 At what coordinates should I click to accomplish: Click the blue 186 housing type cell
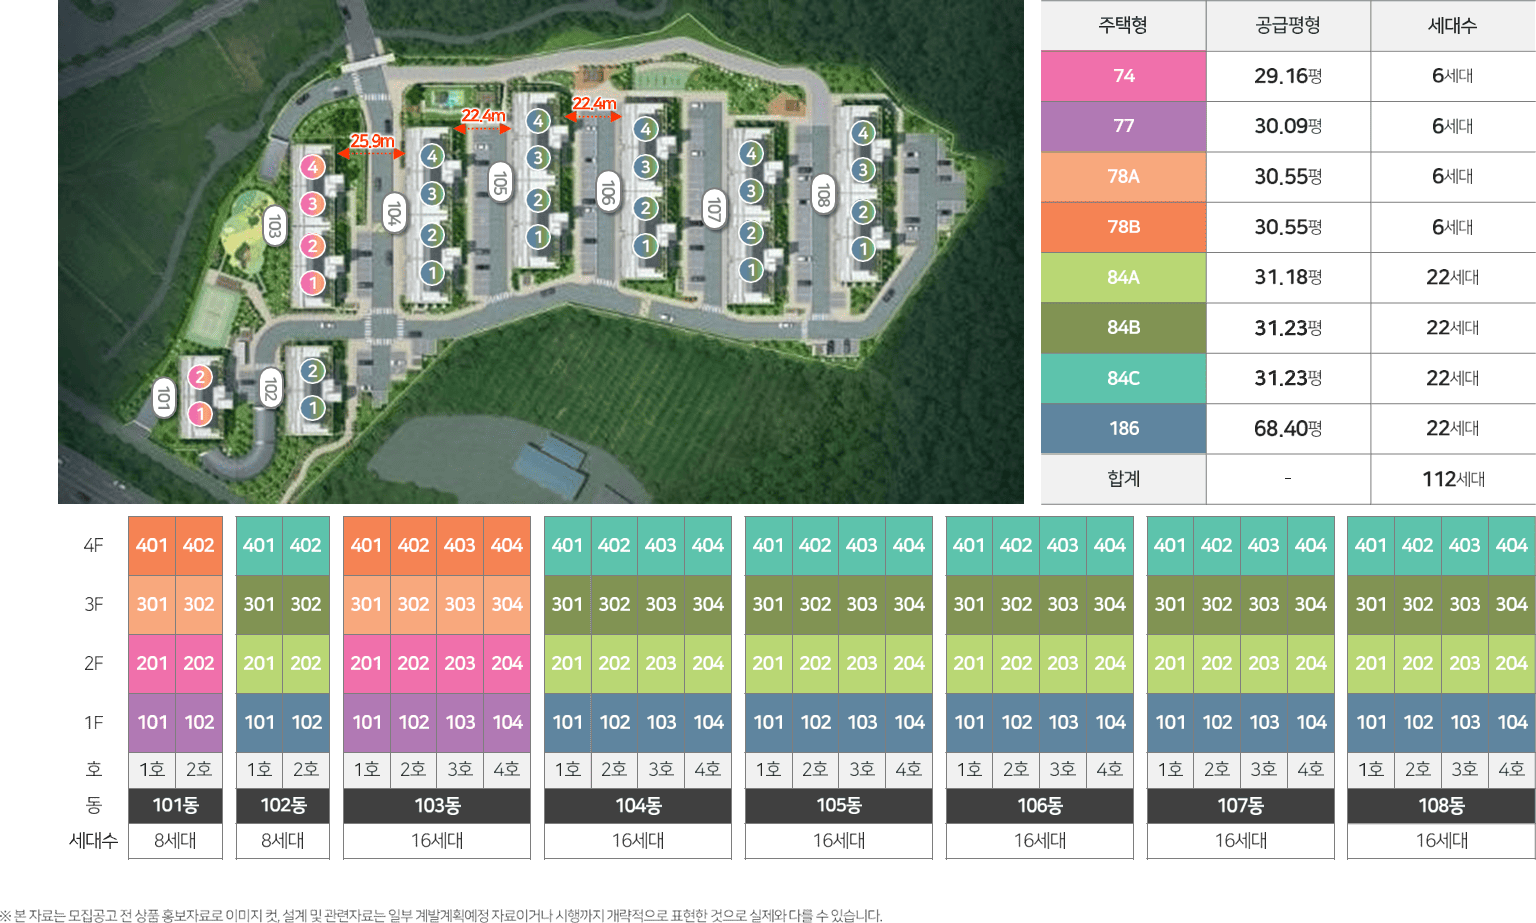(x=1123, y=428)
